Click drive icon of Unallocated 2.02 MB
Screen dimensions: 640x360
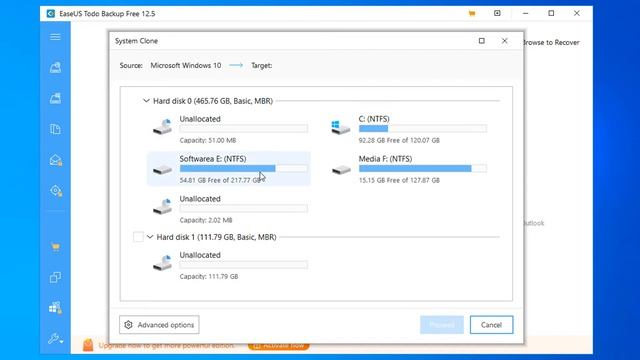(x=162, y=206)
